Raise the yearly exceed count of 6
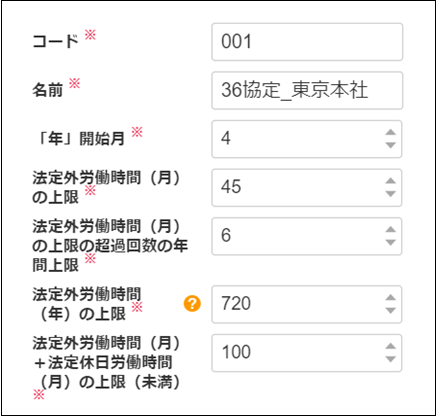439x420 pixels. coord(390,229)
